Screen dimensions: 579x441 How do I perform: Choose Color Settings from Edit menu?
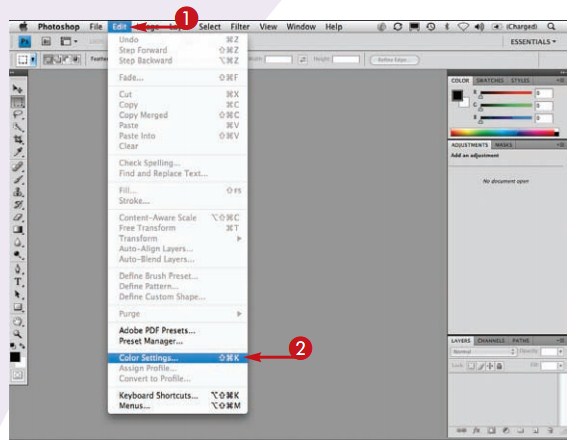point(178,358)
